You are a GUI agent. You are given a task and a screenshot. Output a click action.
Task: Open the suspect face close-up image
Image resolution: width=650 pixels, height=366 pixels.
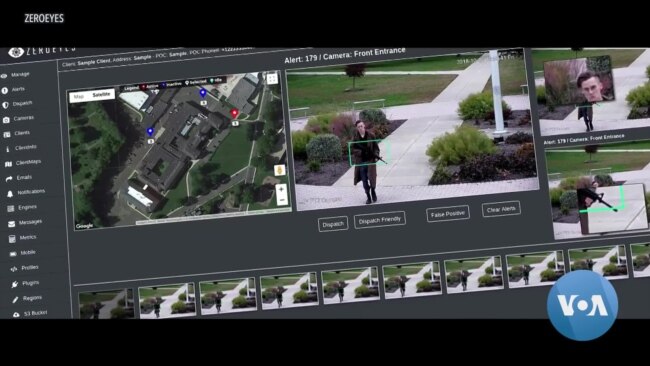579,81
